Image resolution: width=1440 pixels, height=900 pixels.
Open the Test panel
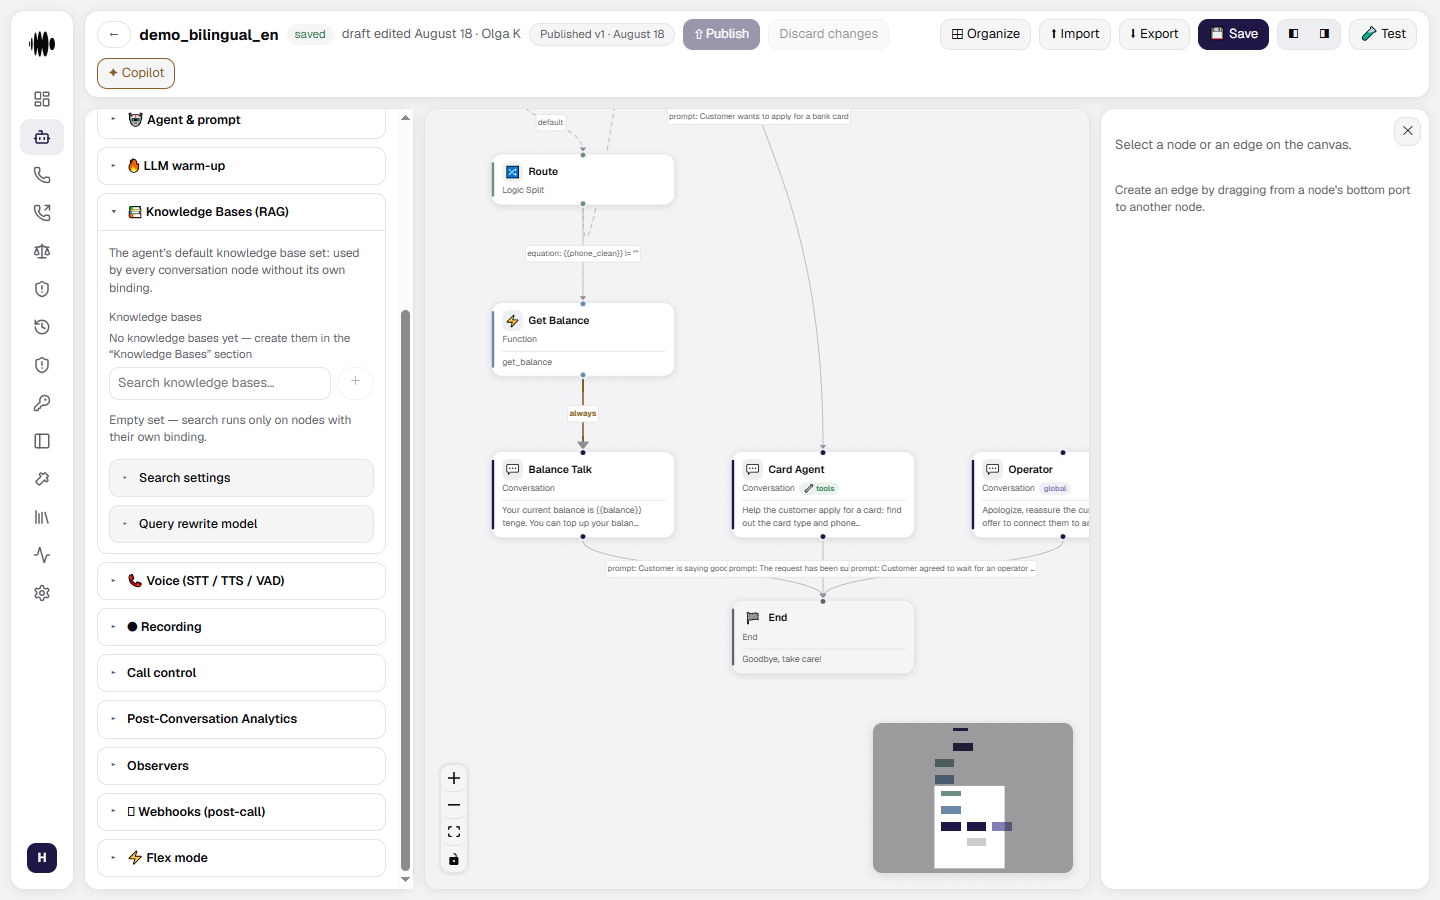coord(1383,34)
